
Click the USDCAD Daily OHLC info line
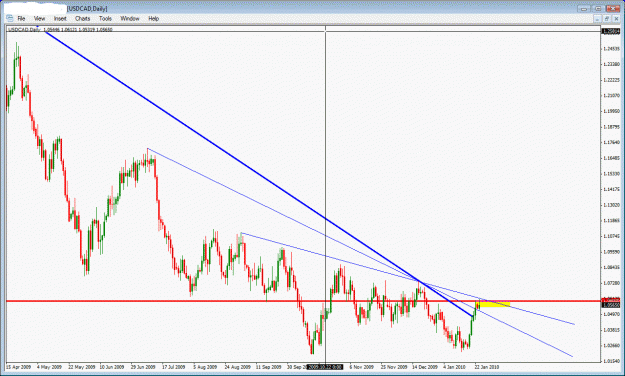tap(60, 30)
